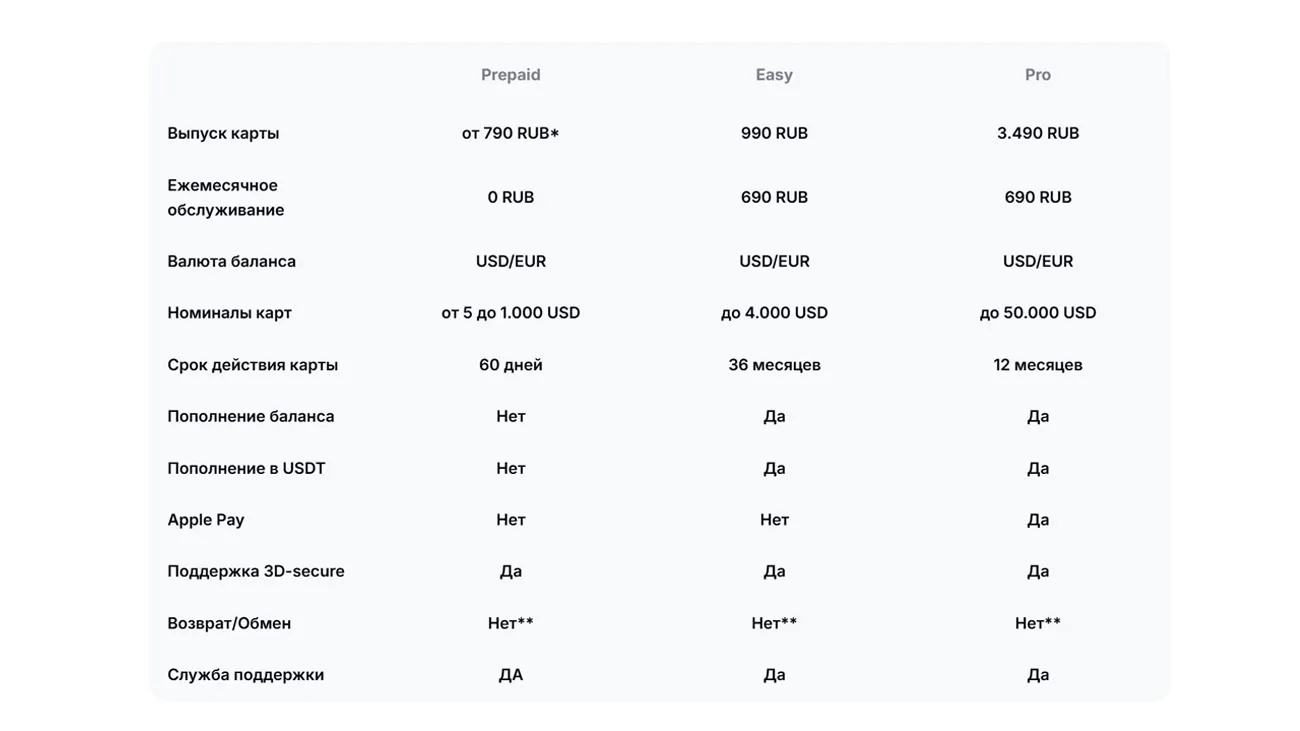Select the Apple Pay row label
This screenshot has width=1300, height=731.
(205, 520)
